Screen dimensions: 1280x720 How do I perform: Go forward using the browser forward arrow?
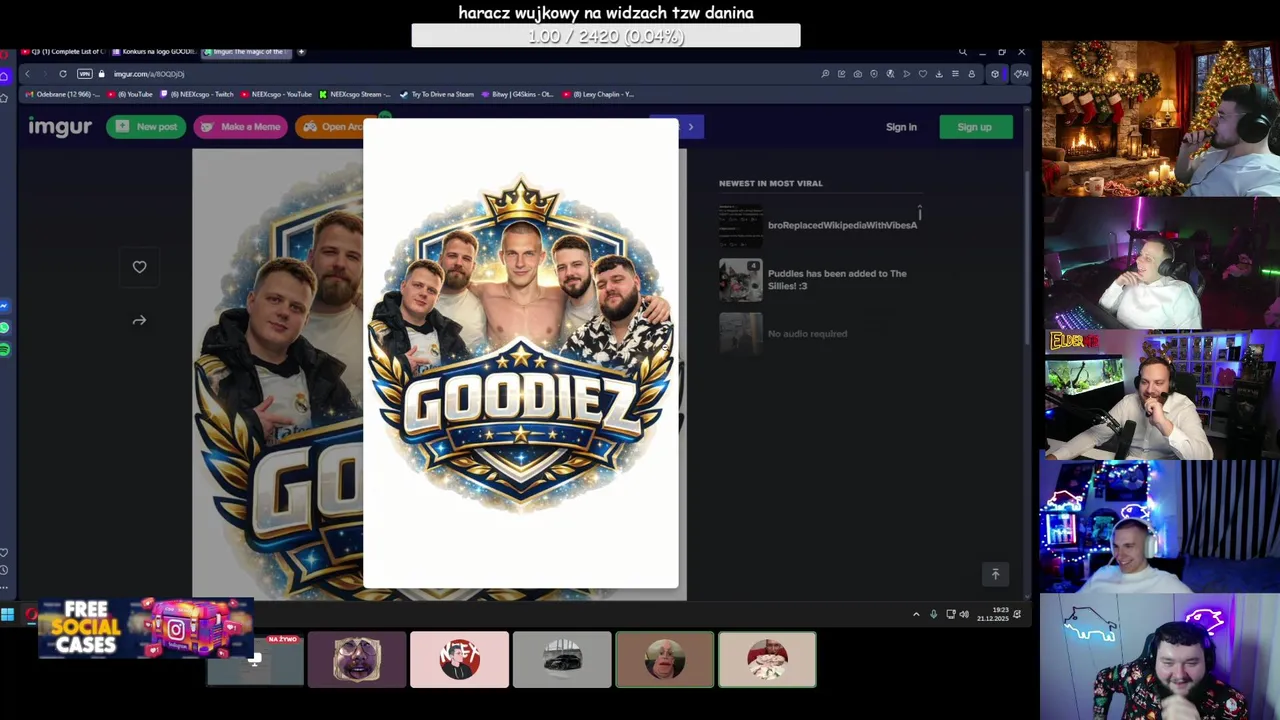[45, 74]
